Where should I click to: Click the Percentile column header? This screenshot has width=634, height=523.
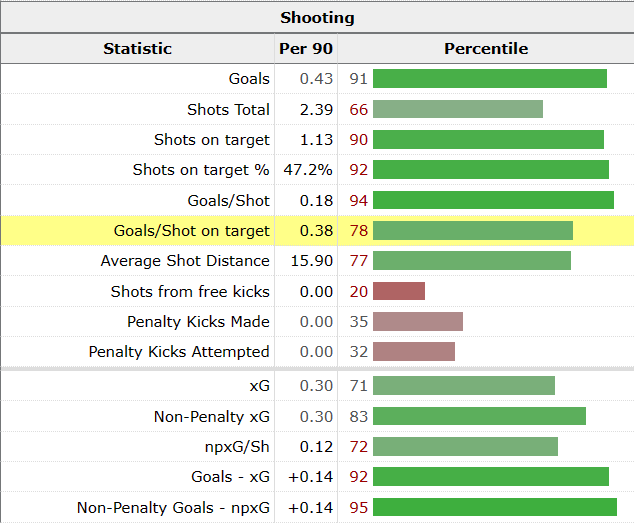point(486,48)
